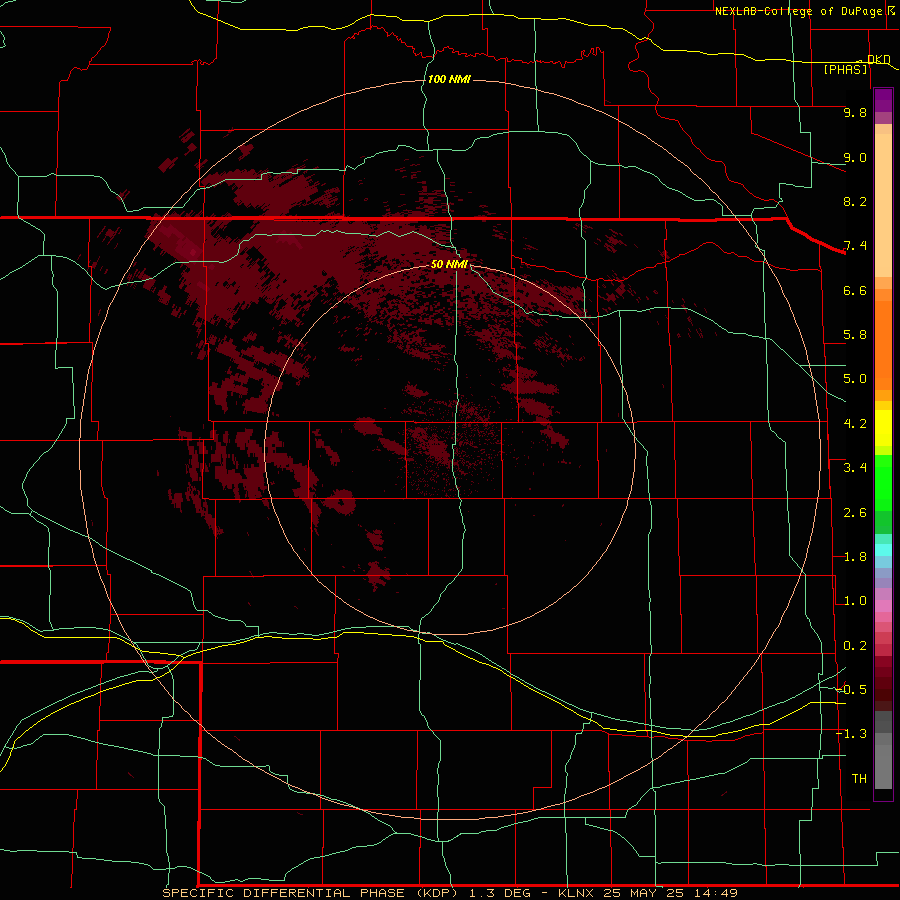Viewport: 900px width, 900px height.
Task: Click the DKD label near the top right
Action: [x=878, y=59]
